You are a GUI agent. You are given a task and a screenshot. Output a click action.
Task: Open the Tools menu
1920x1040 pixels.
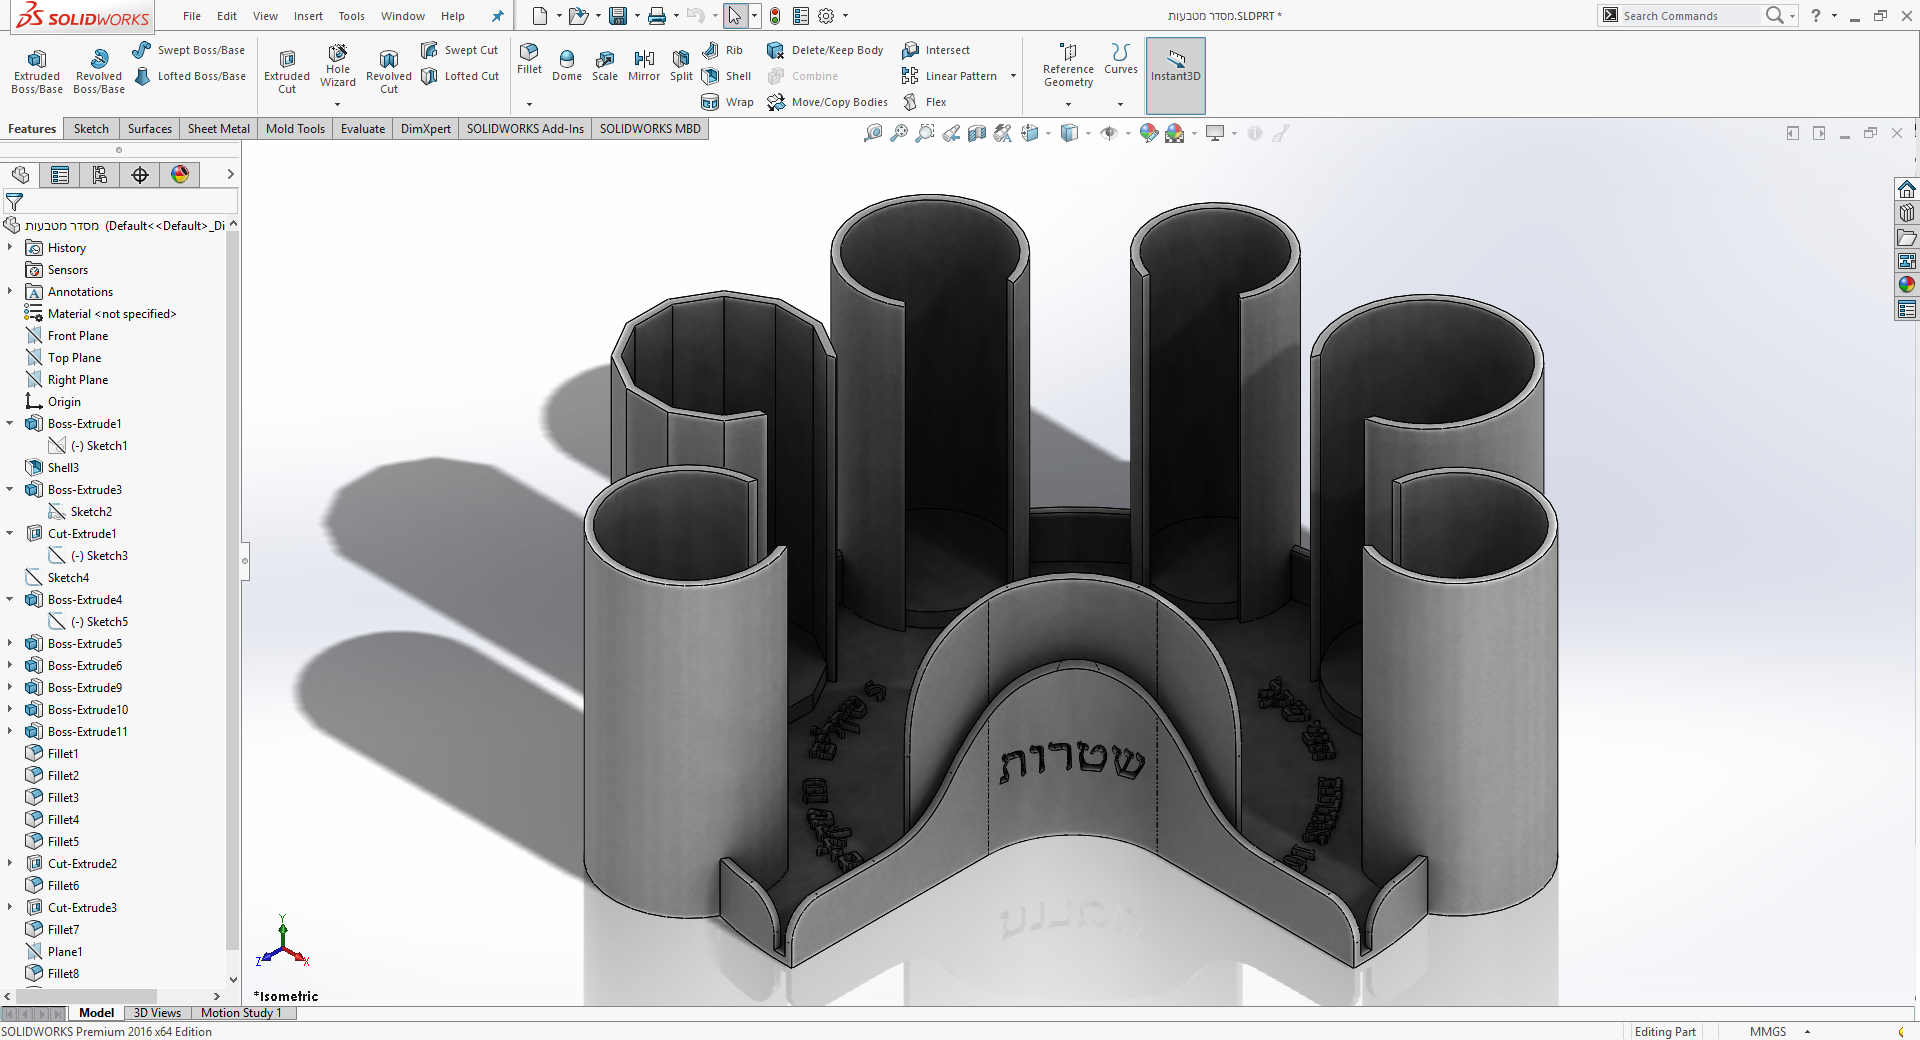[351, 16]
